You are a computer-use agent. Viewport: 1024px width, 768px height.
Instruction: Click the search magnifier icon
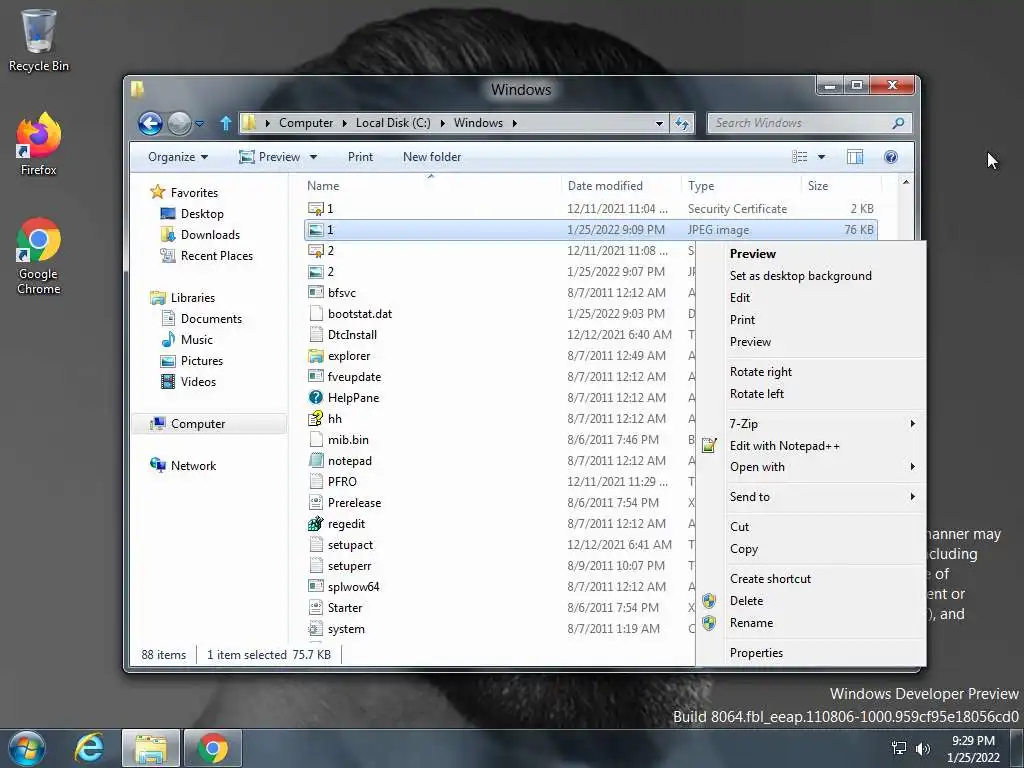(x=899, y=123)
